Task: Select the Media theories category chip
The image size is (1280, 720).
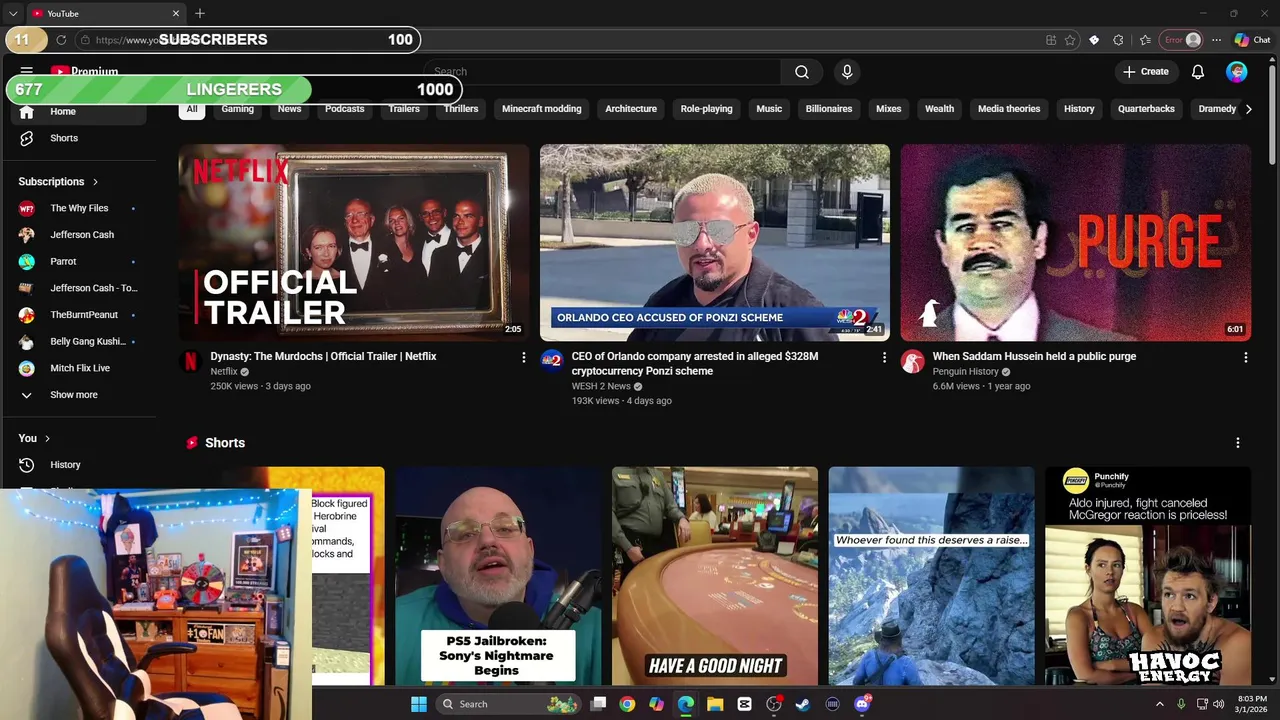Action: pyautogui.click(x=1009, y=109)
